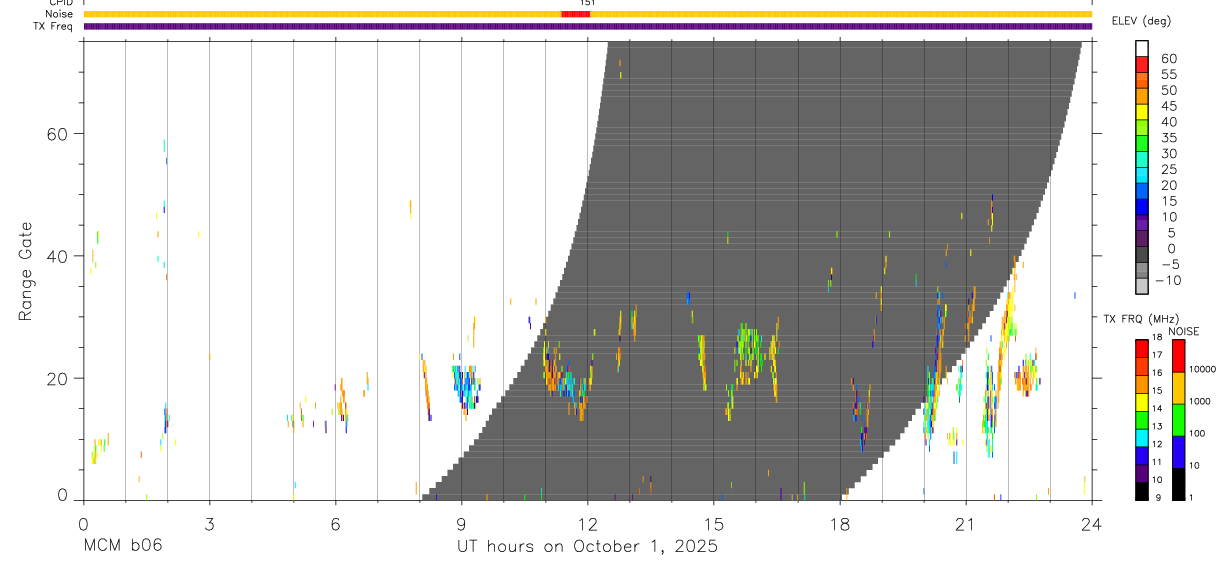1228x567 pixels.
Task: Pick the blue swatch of the NOISE colorbar
Action: (x=1178, y=452)
